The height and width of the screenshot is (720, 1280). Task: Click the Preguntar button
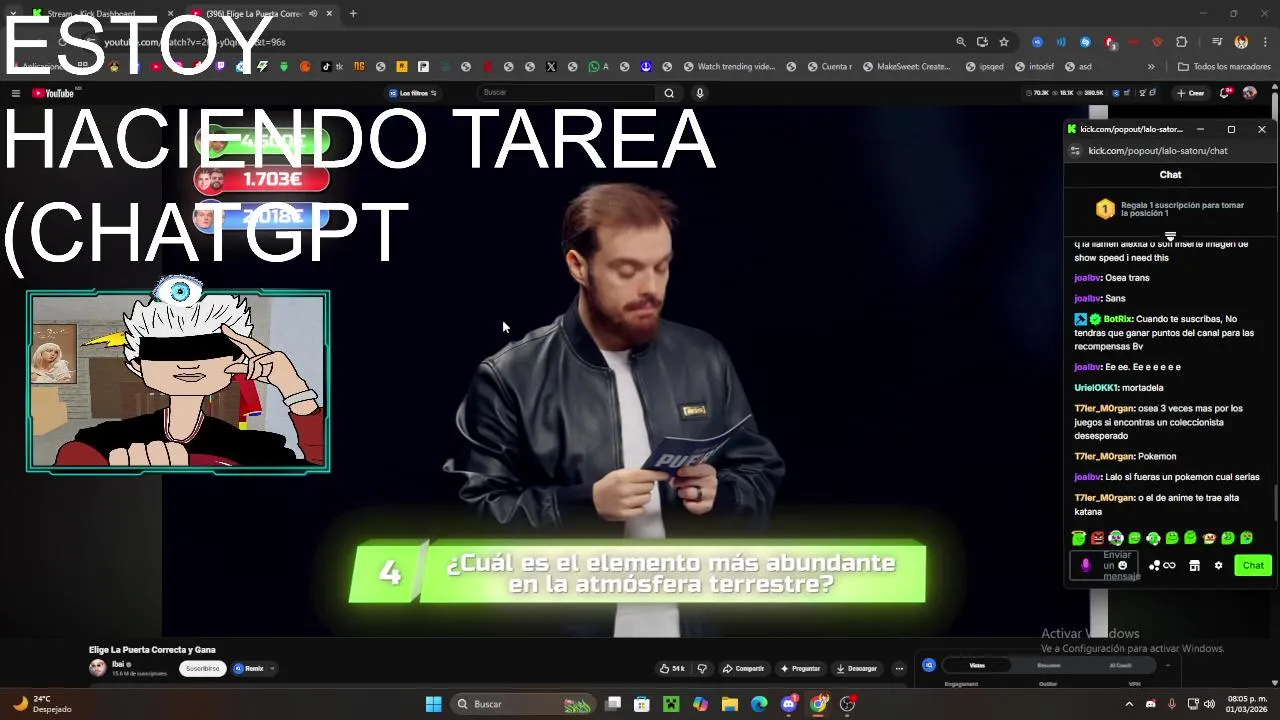(x=800, y=668)
